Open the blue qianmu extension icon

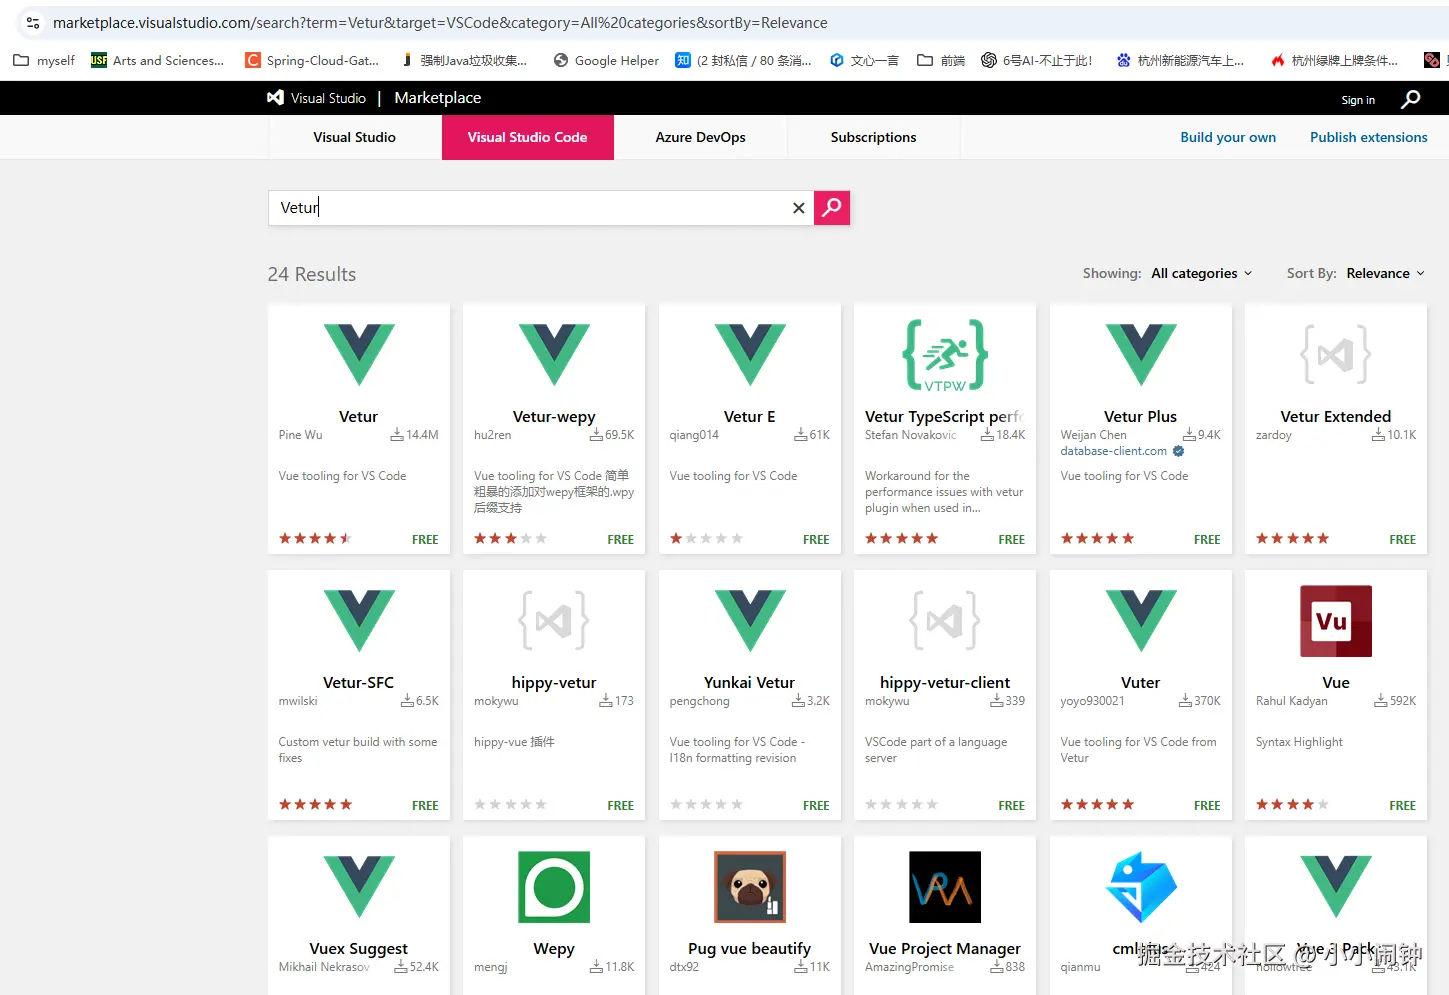1141,887
